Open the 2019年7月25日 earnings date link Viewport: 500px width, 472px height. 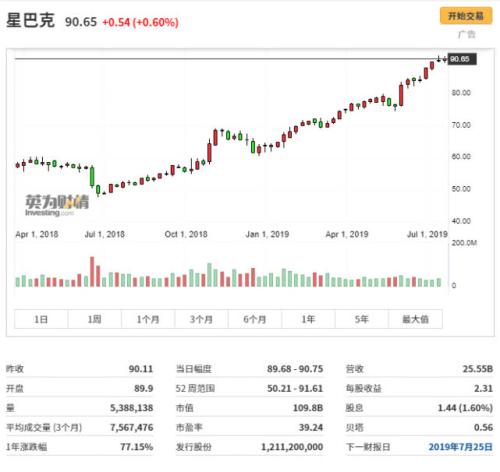tap(460, 447)
